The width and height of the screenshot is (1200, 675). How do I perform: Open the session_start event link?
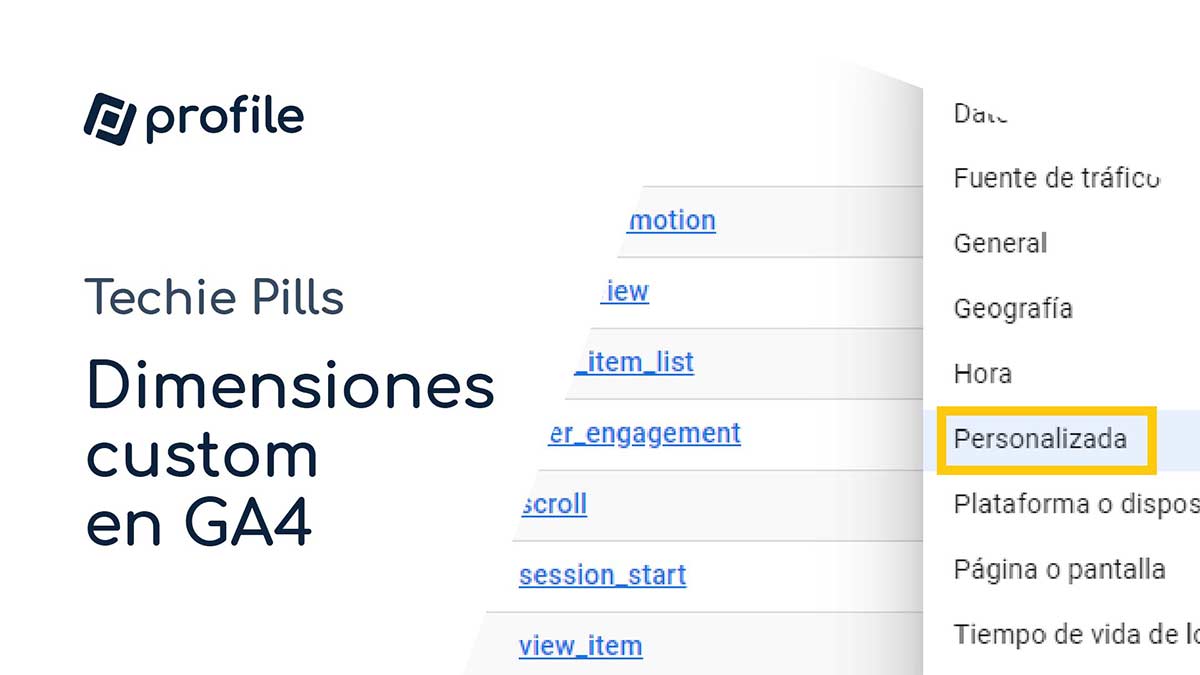pos(603,575)
